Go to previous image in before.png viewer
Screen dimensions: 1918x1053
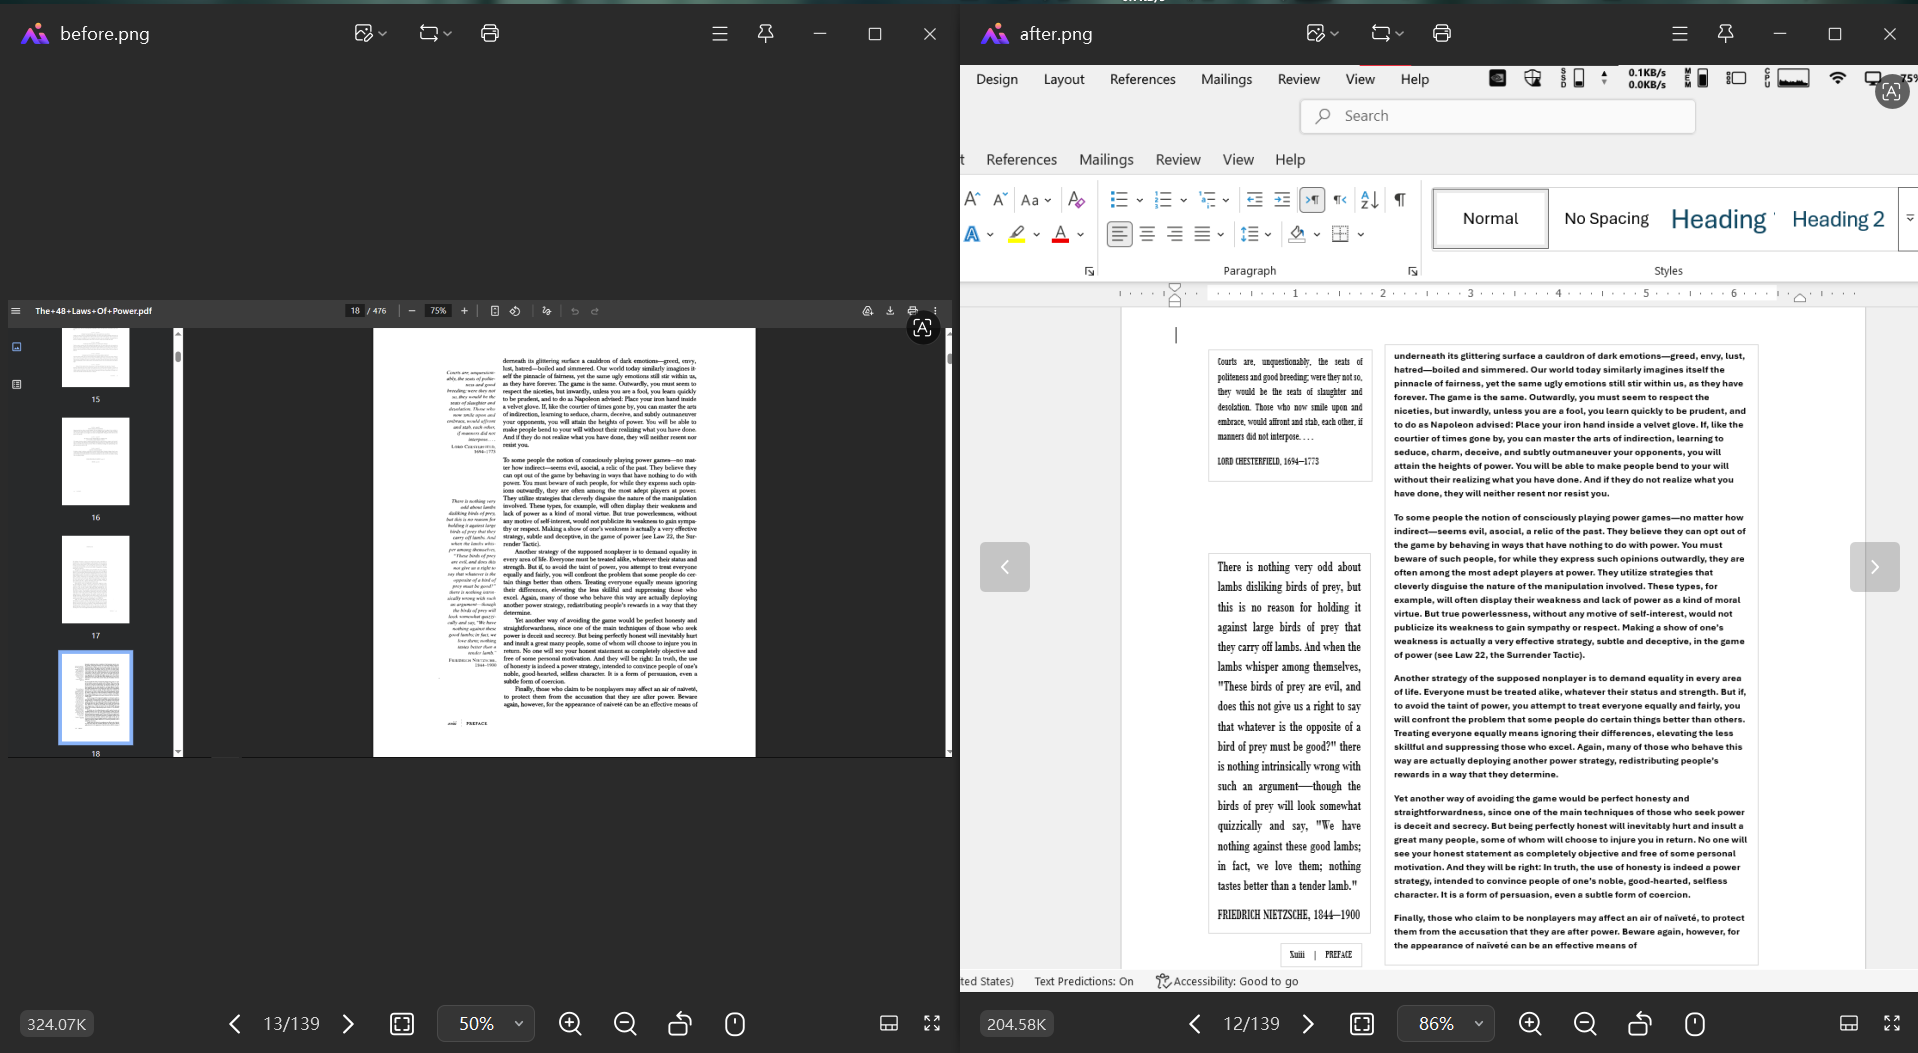point(235,1024)
